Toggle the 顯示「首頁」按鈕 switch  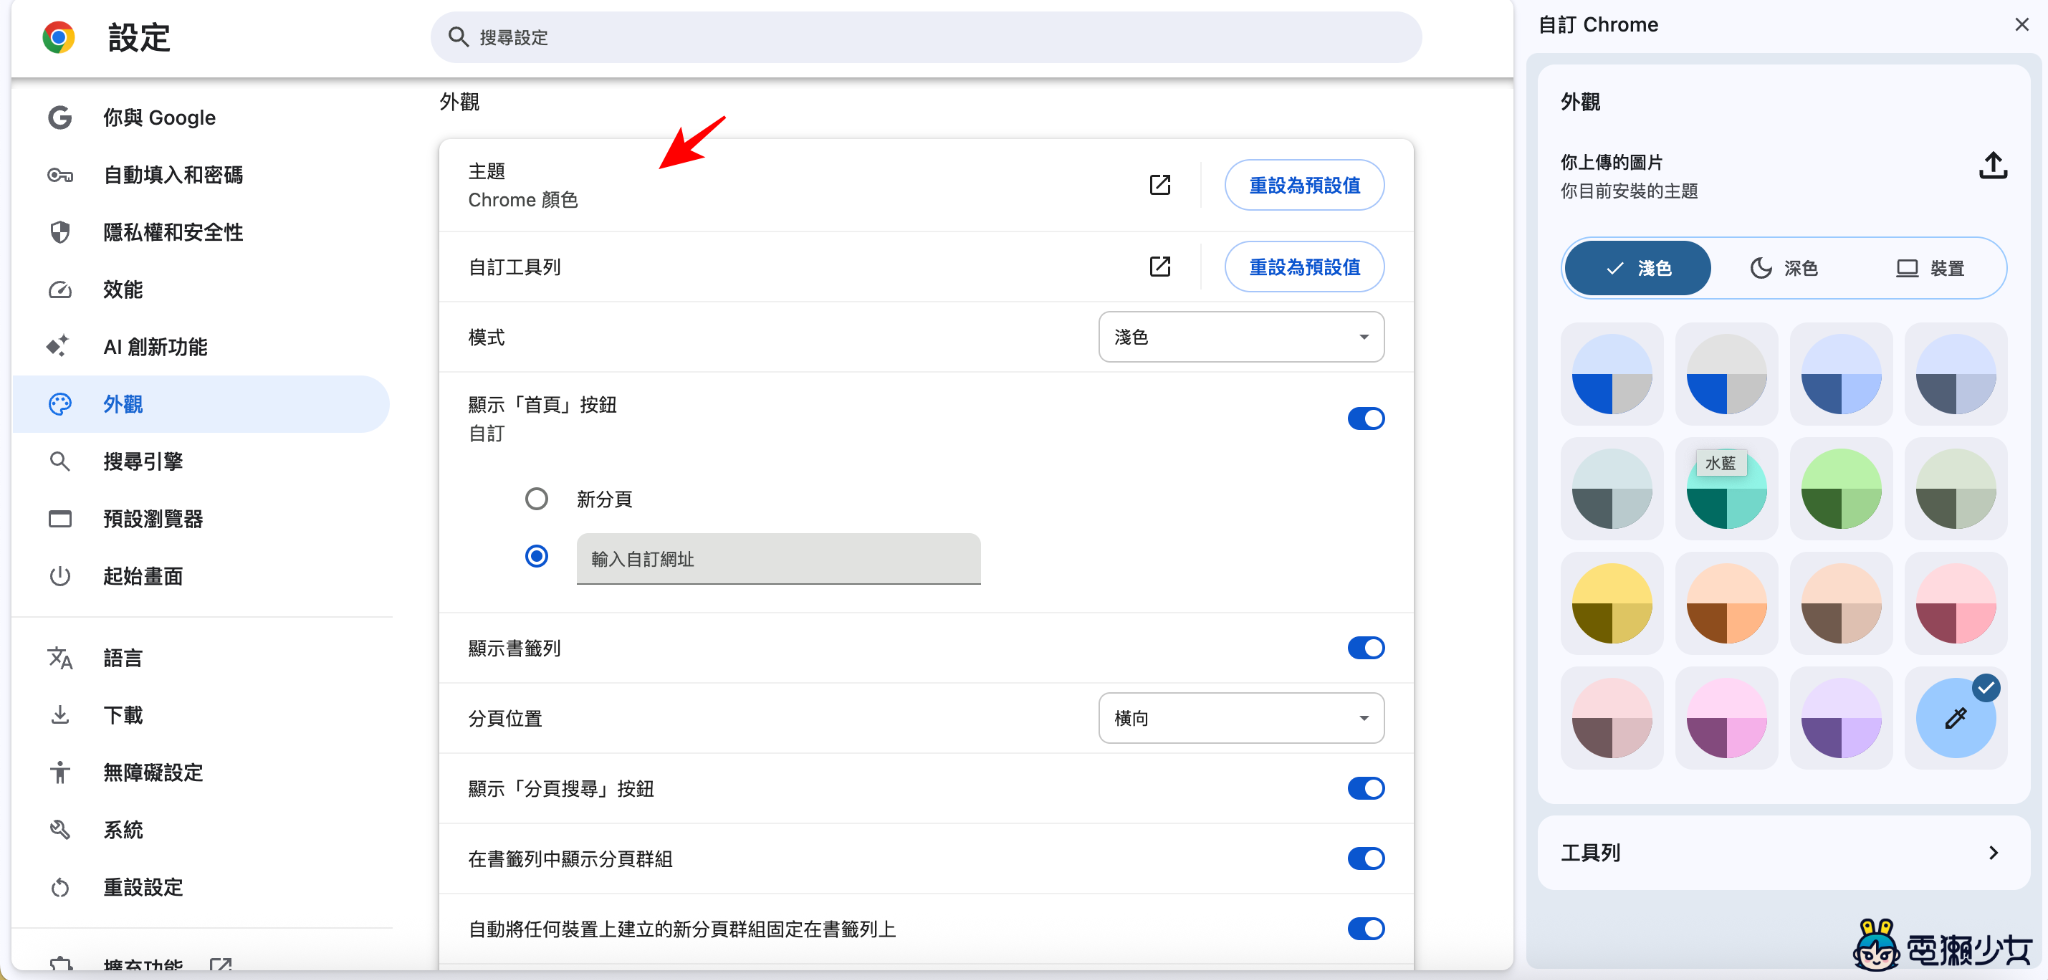coord(1366,418)
